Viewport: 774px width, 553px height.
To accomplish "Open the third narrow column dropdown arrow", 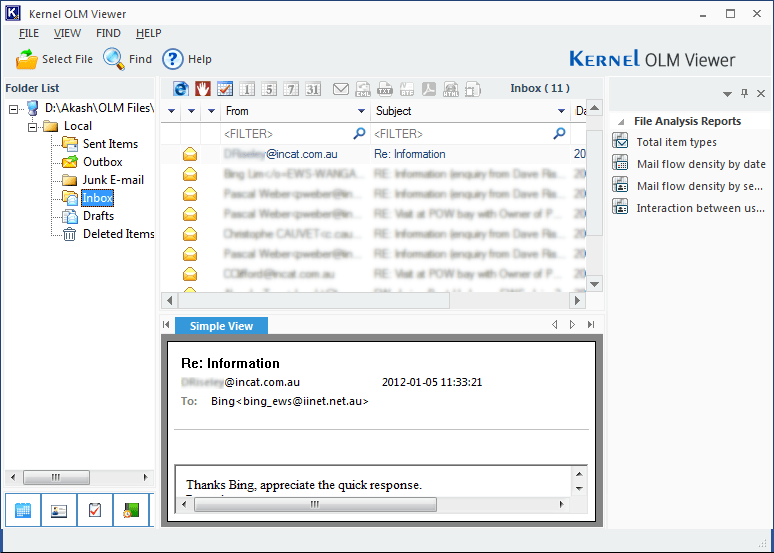I will point(211,111).
